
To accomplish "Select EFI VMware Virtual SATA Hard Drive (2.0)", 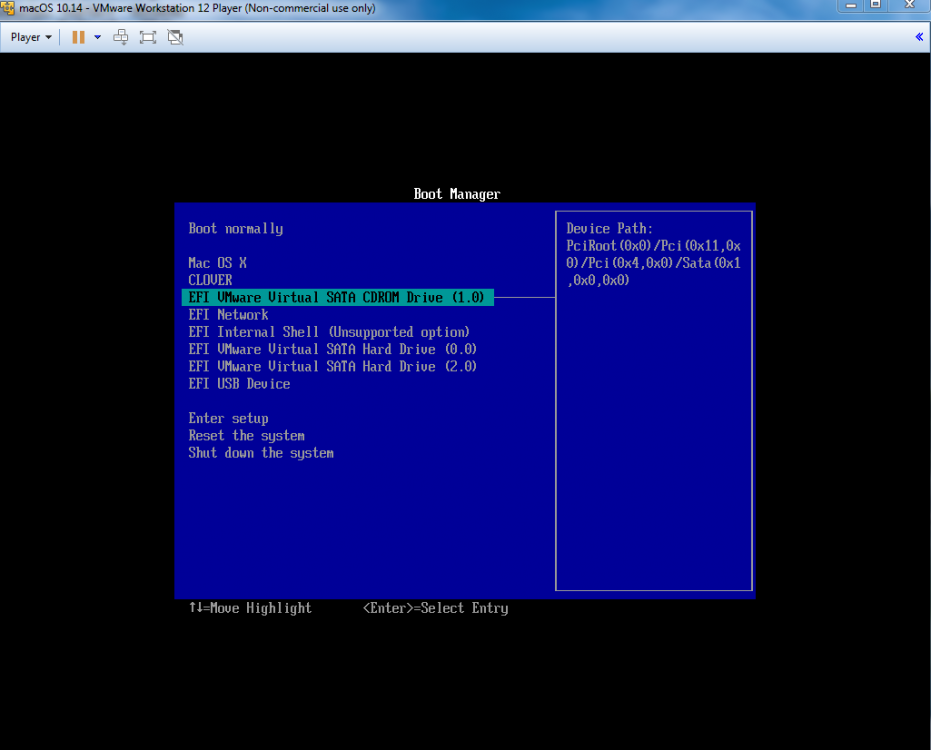I will coord(332,366).
